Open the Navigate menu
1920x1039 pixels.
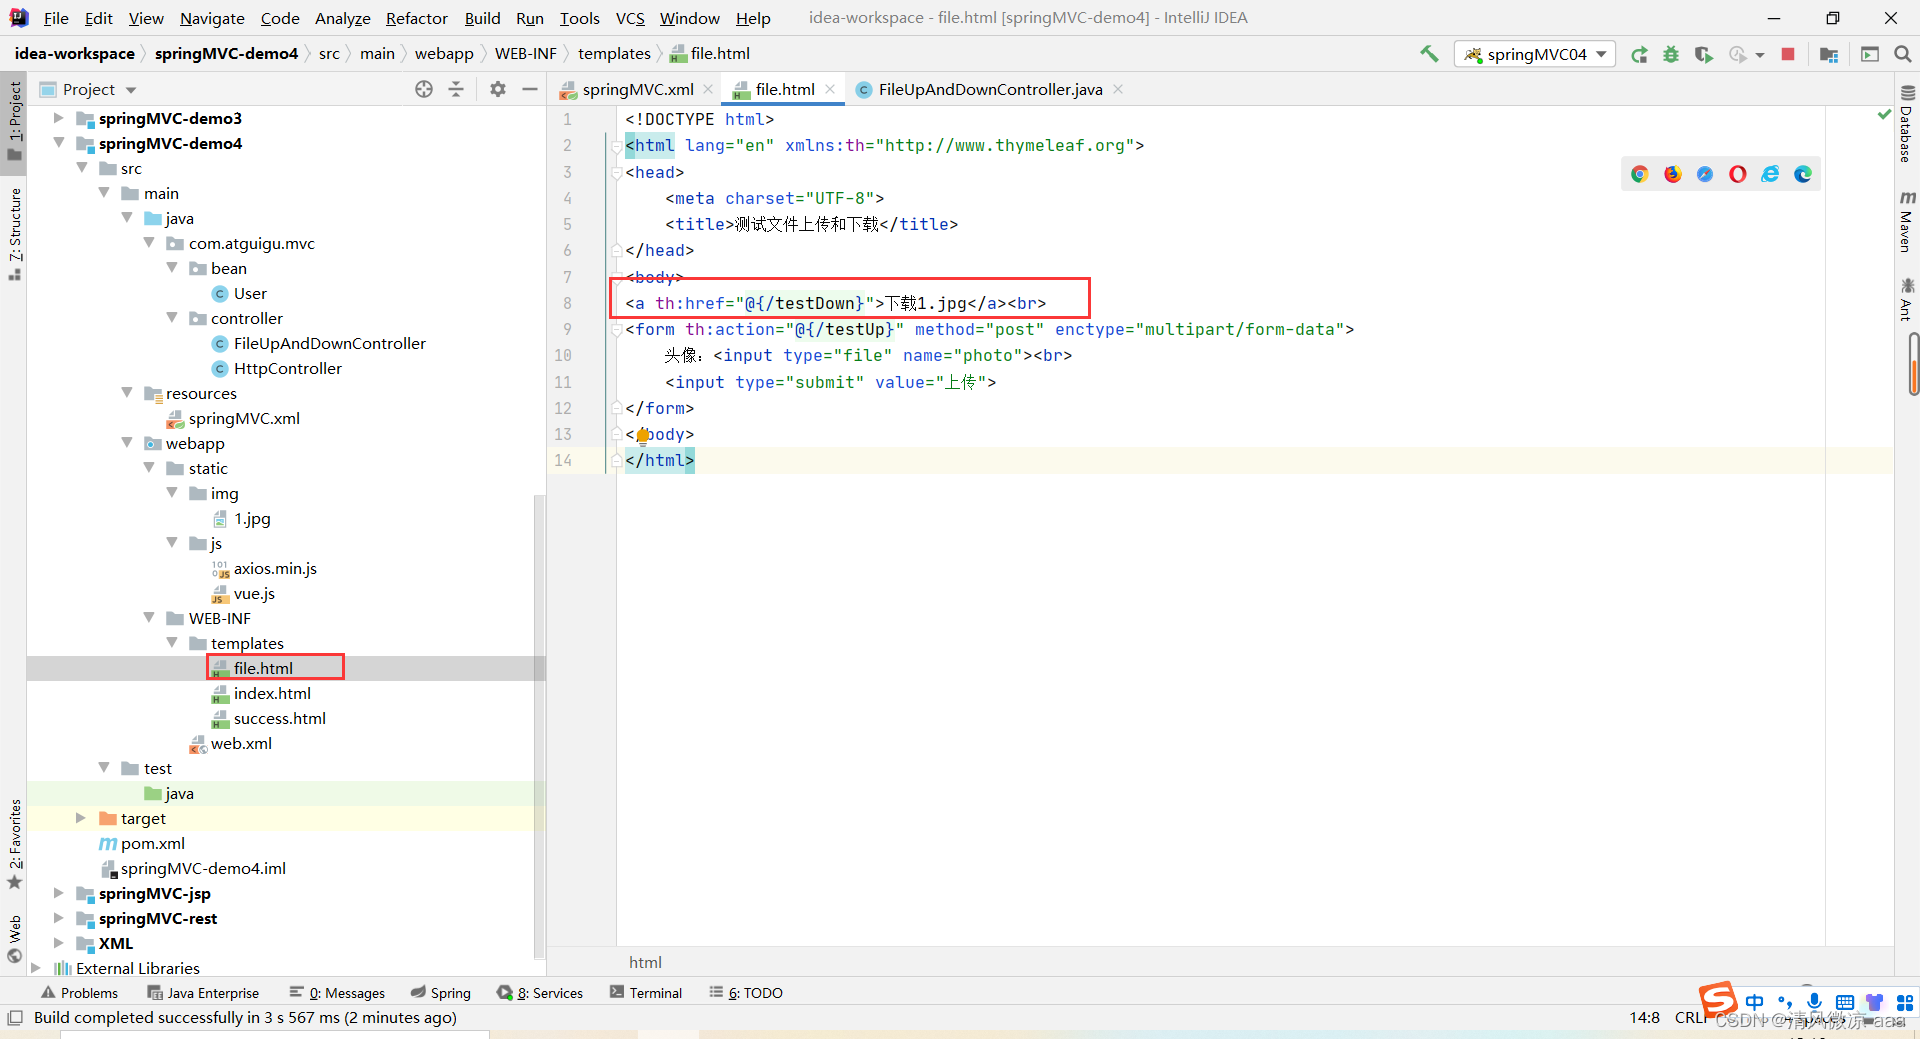pyautogui.click(x=212, y=18)
